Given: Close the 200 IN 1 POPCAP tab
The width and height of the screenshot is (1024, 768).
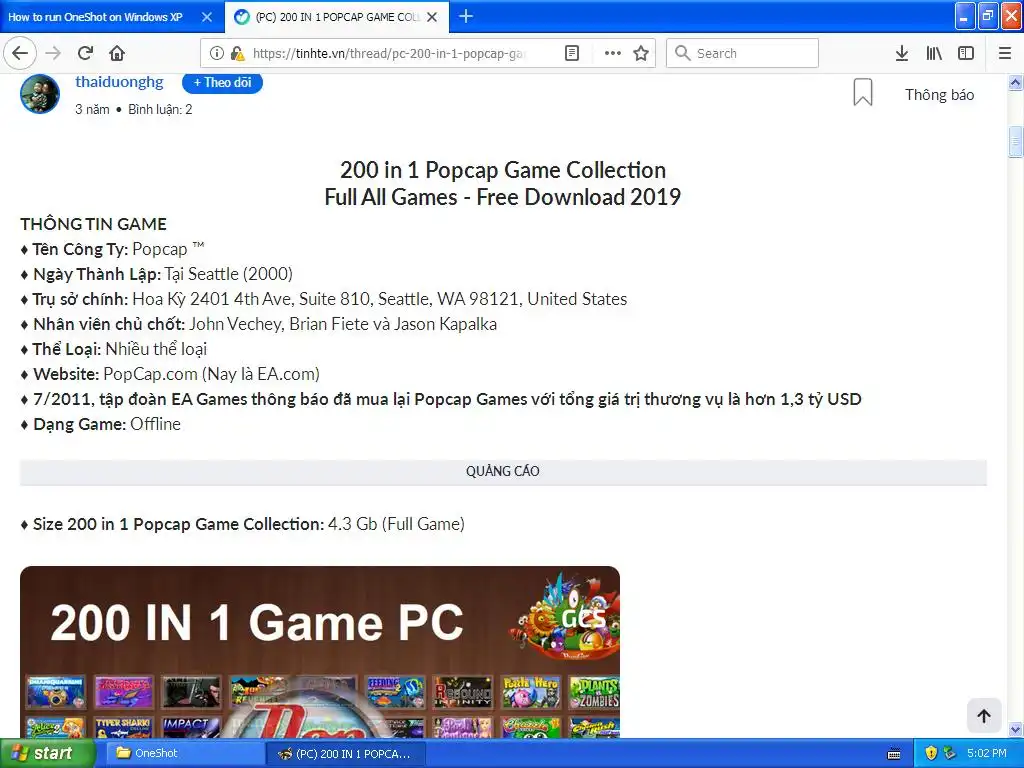Looking at the screenshot, I should [432, 17].
